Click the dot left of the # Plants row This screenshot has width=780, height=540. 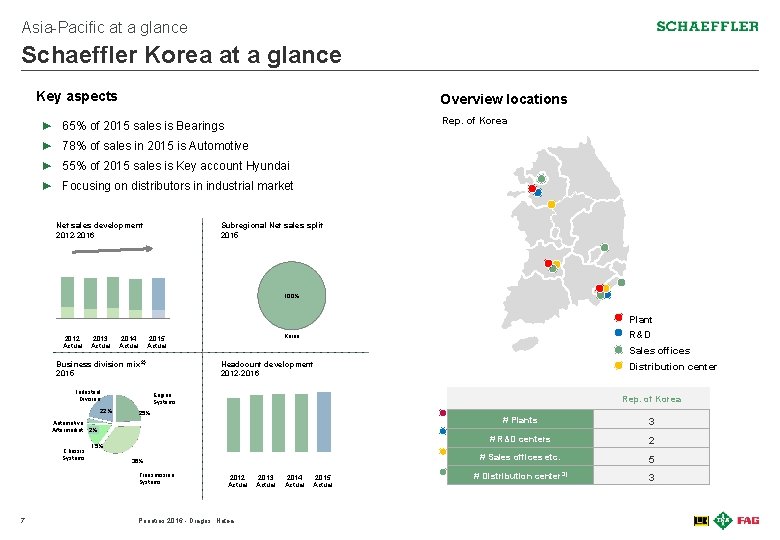pyautogui.click(x=442, y=413)
